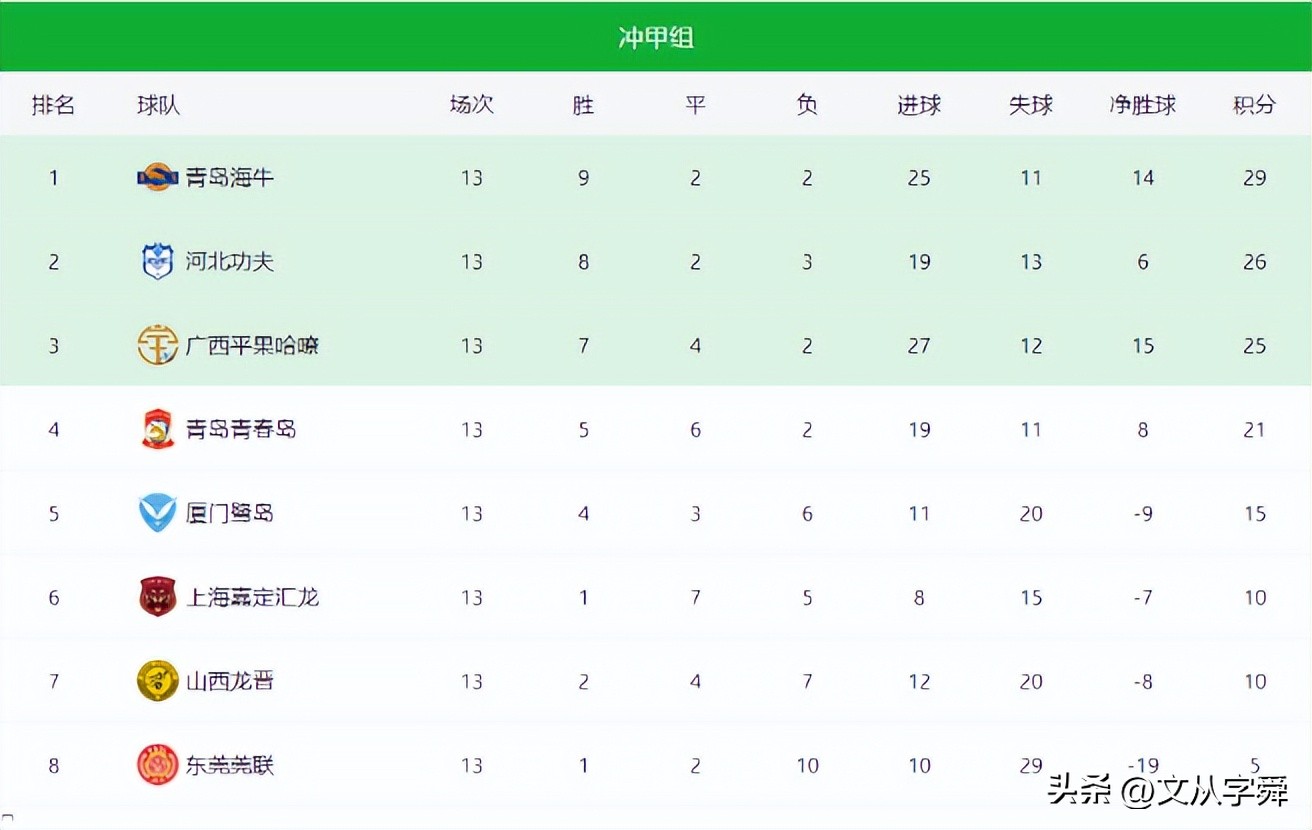Click the 广西平果哈嘹 team crest
The width and height of the screenshot is (1312, 830).
(157, 346)
